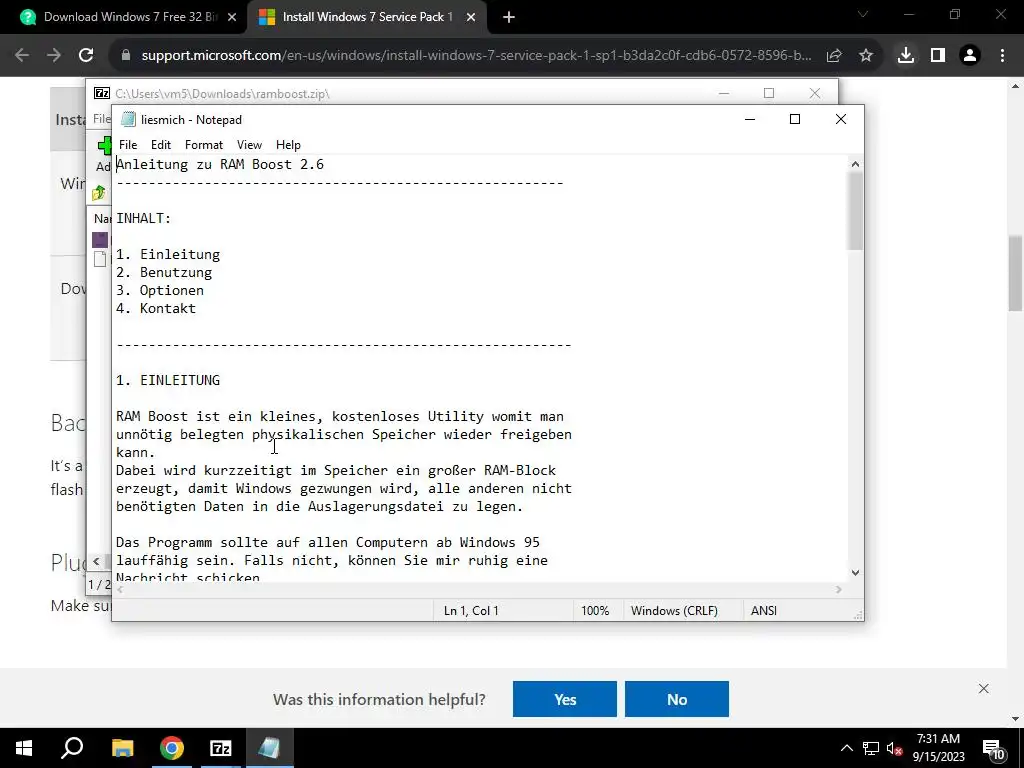Open Chrome three-dot menu

[1002, 56]
